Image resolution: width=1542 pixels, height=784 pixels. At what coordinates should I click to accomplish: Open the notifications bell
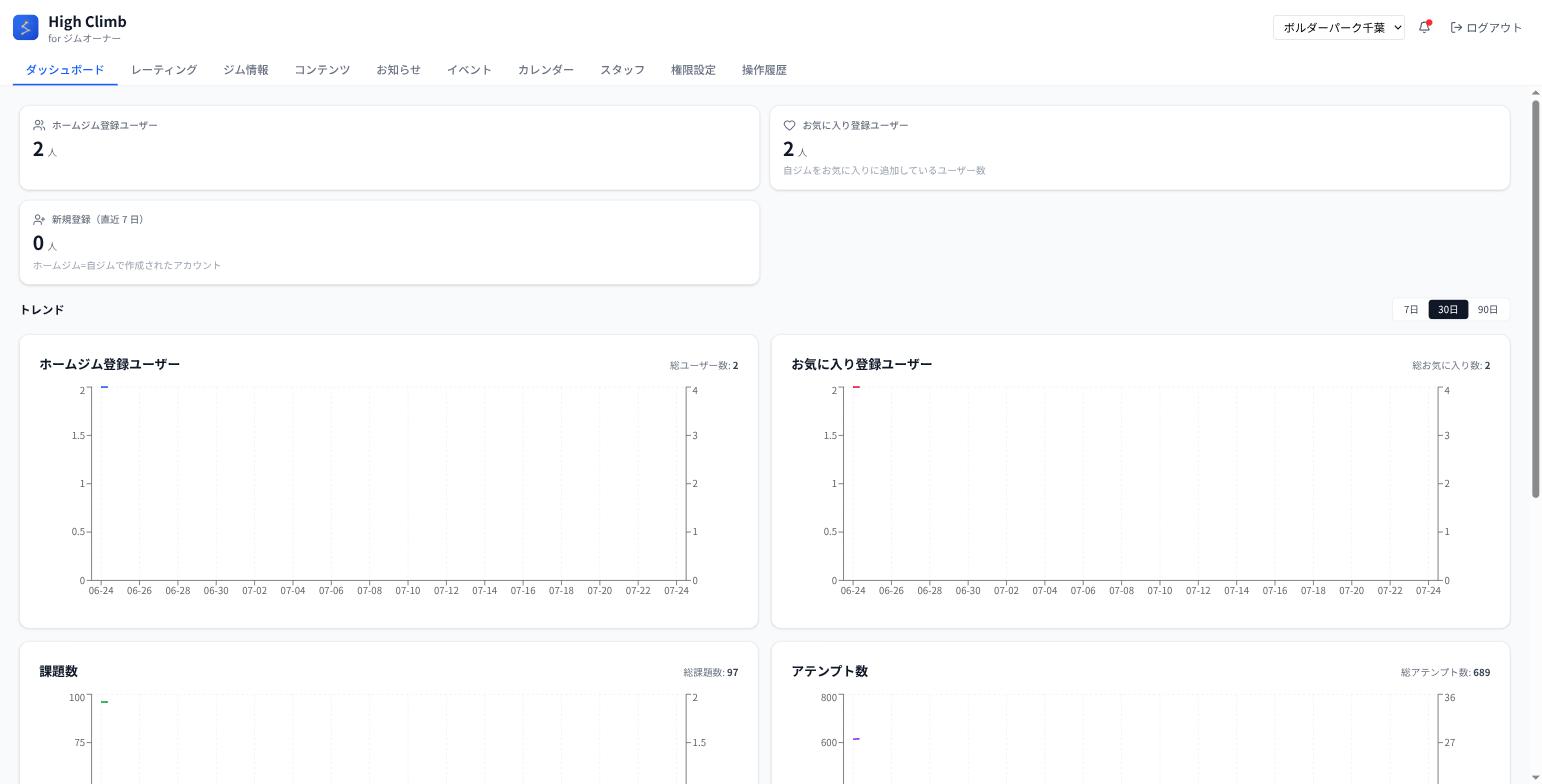pyautogui.click(x=1425, y=27)
